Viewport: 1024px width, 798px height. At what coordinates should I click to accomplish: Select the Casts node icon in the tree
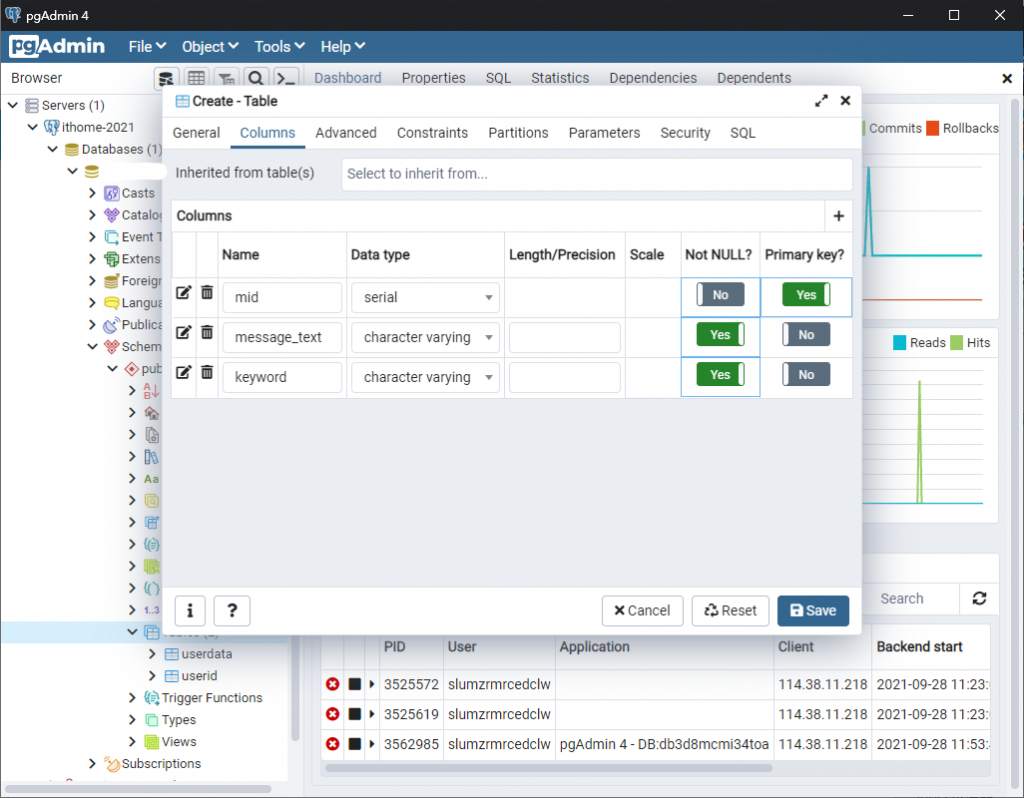pyautogui.click(x=112, y=193)
